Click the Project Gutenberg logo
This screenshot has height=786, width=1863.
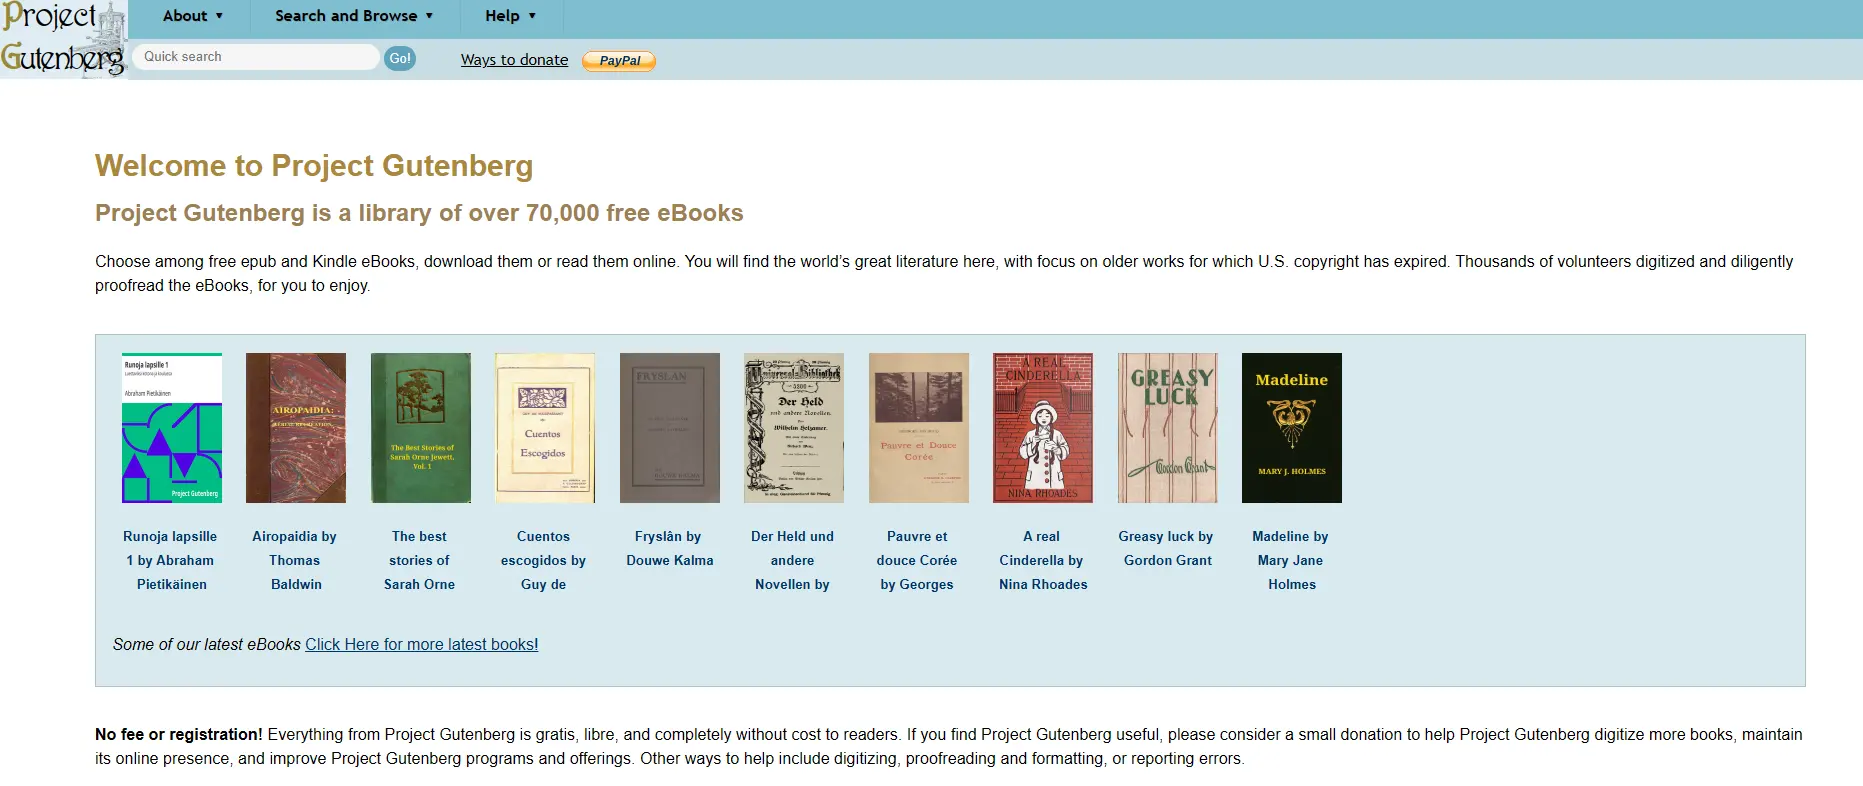pos(64,39)
